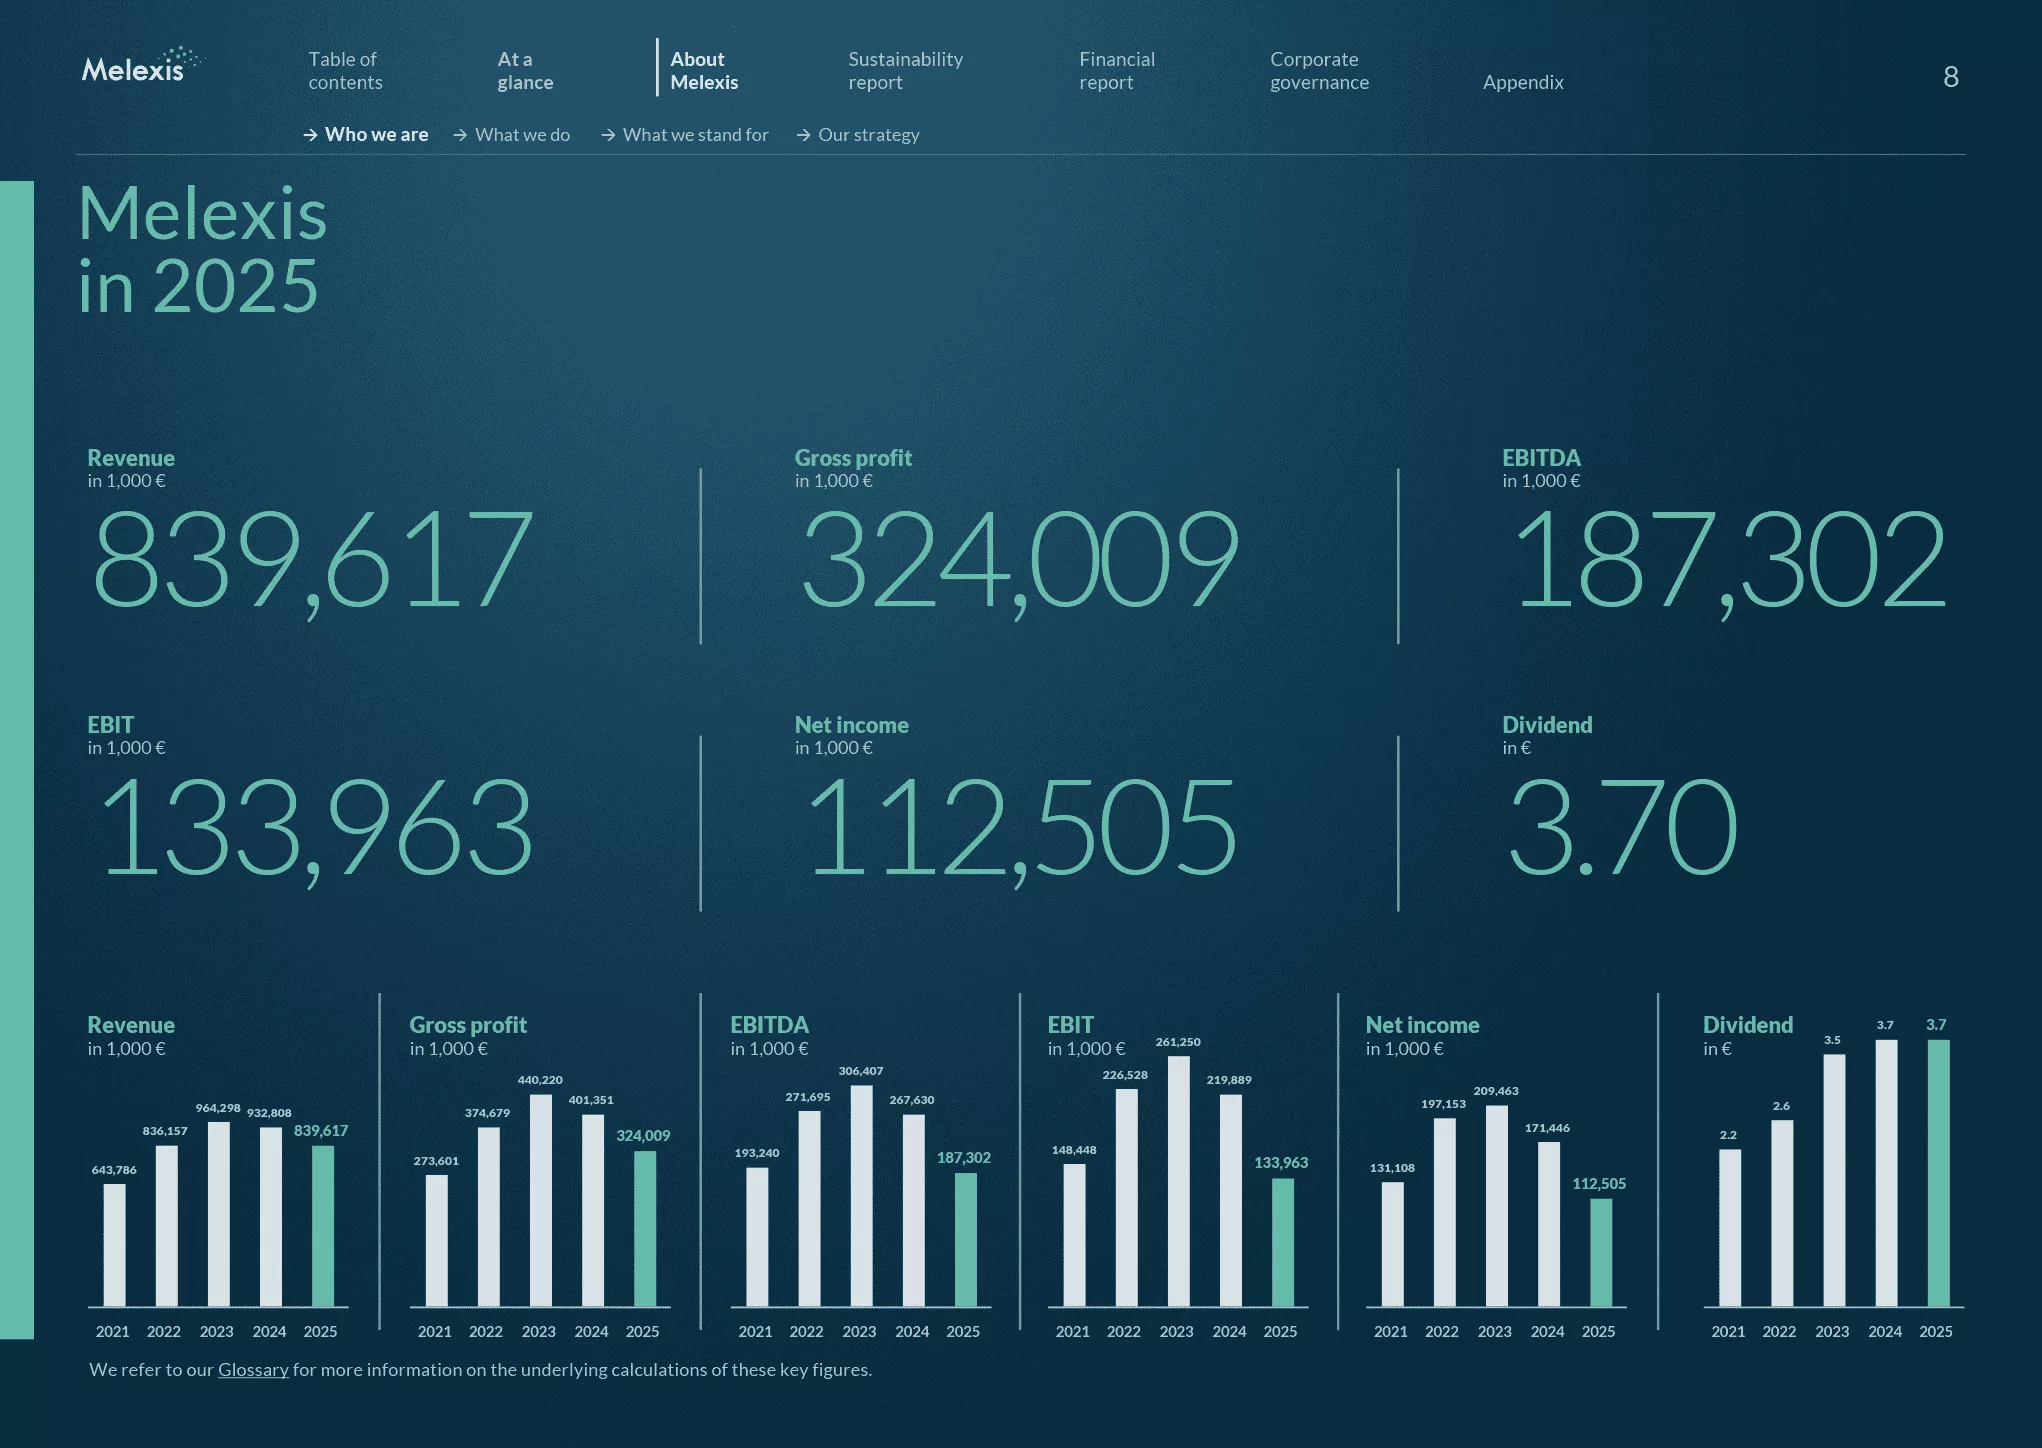Screen dimensions: 2042x1448
Task: Click the arrow icon before What we do
Action: point(460,135)
